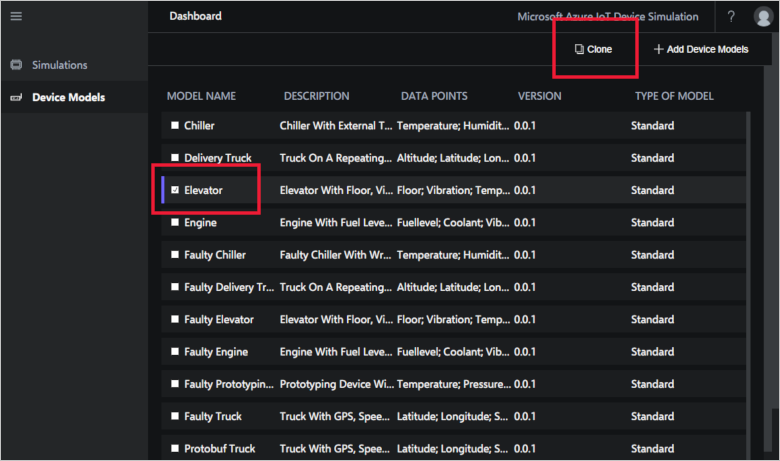
Task: Uncheck the Elevator model checkbox
Action: pyautogui.click(x=175, y=190)
